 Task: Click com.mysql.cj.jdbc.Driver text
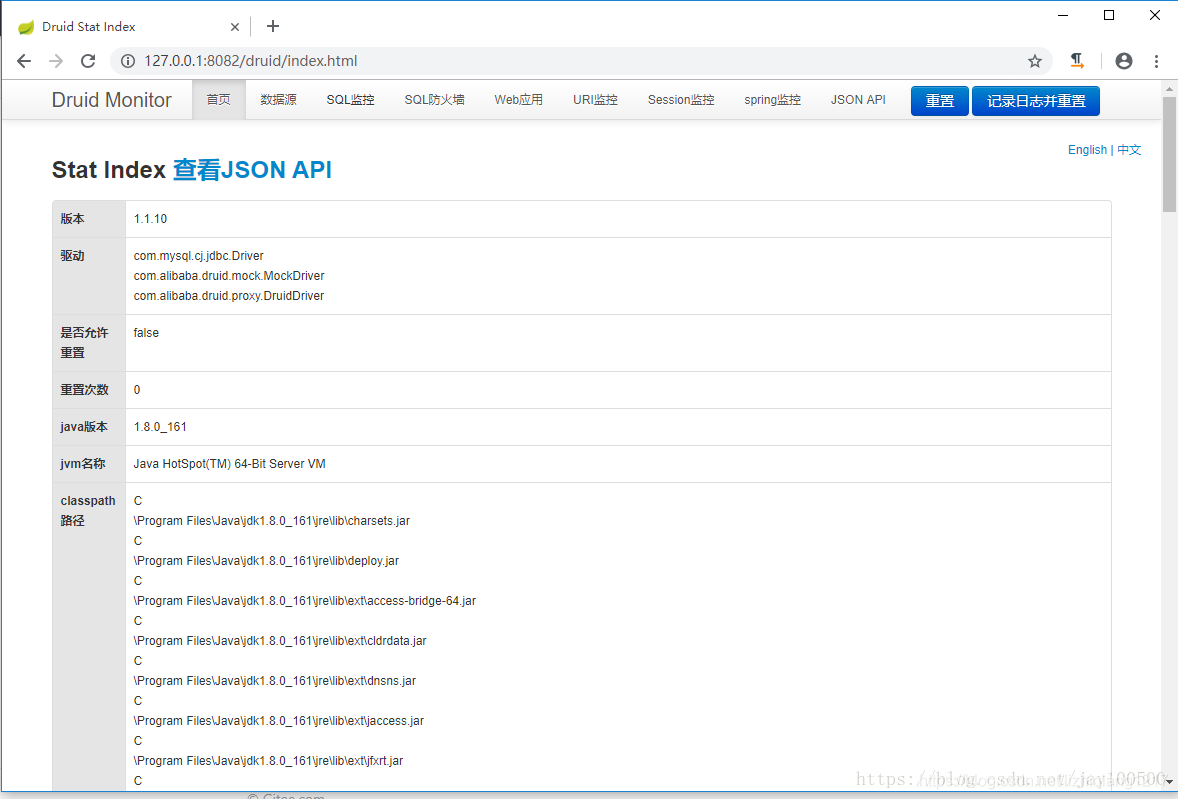coord(198,255)
